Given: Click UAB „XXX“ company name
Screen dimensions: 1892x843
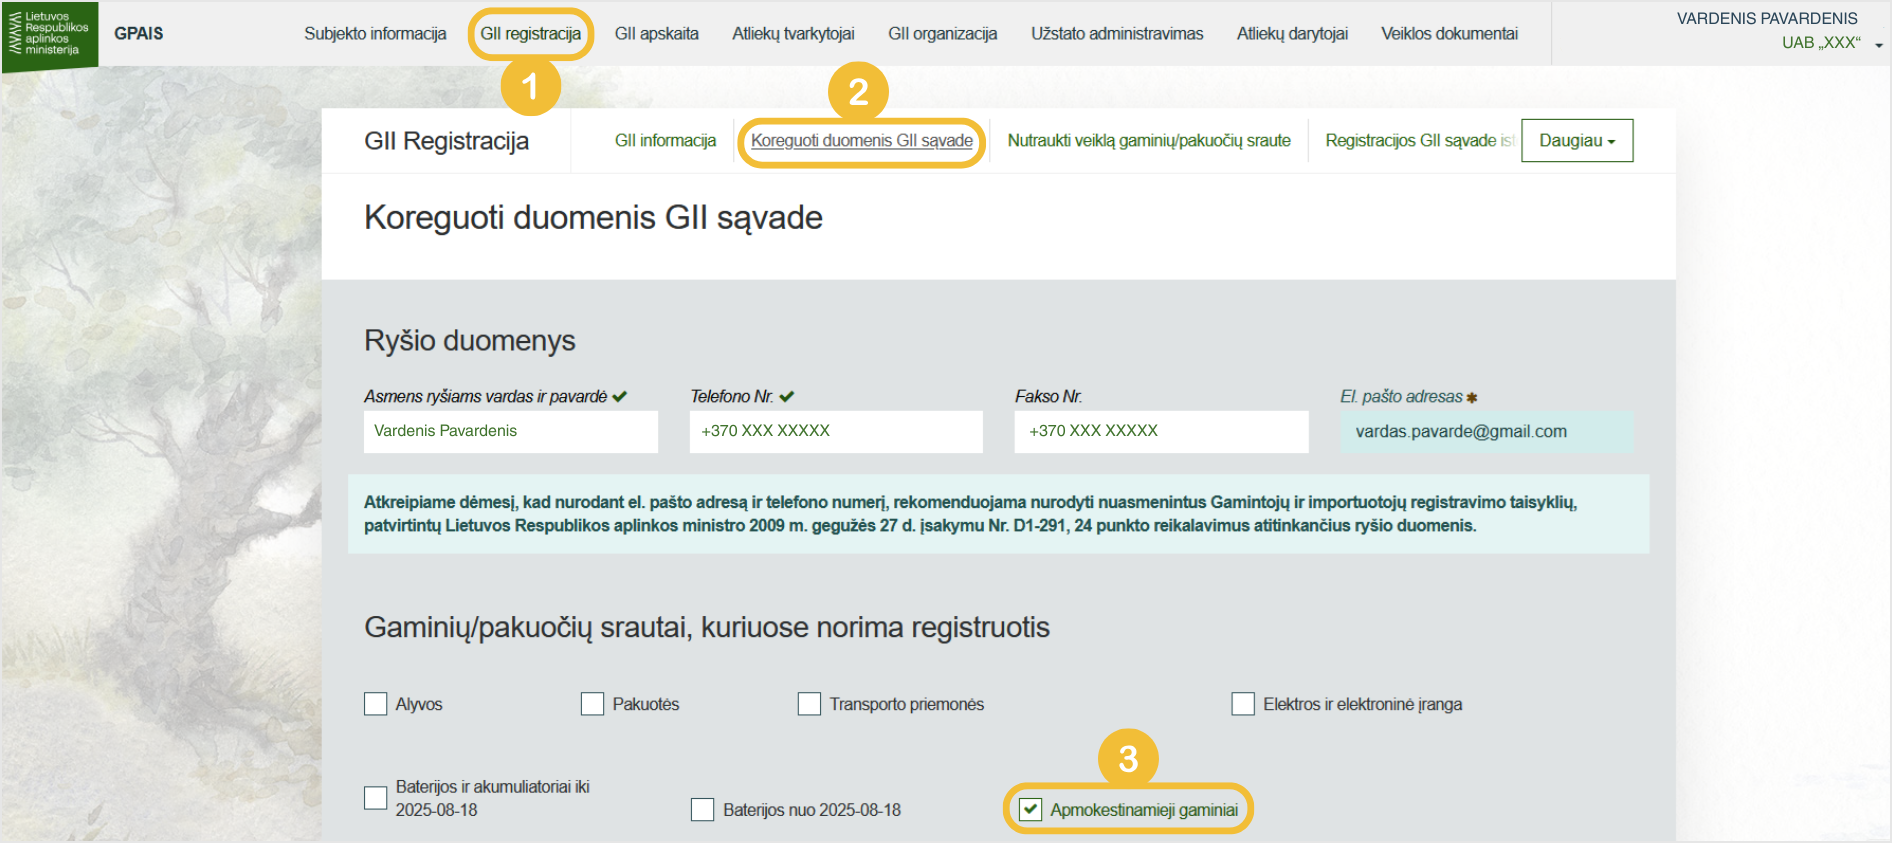Looking at the screenshot, I should pos(1821,43).
